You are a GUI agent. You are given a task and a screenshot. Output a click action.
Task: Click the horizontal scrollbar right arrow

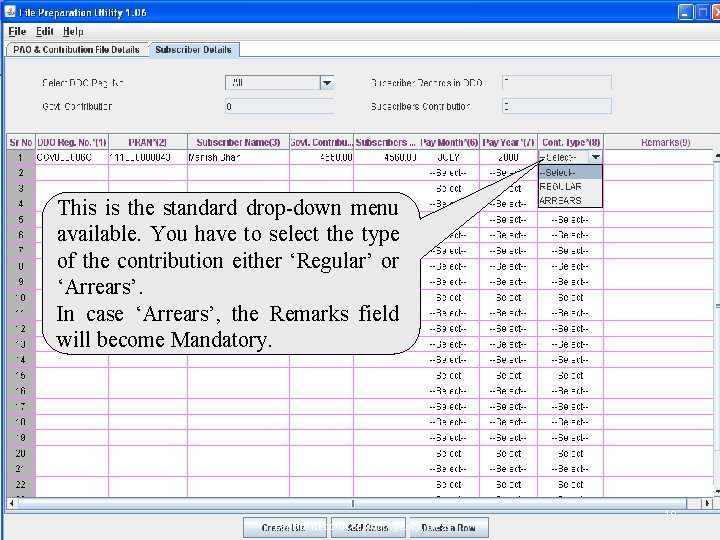click(707, 503)
